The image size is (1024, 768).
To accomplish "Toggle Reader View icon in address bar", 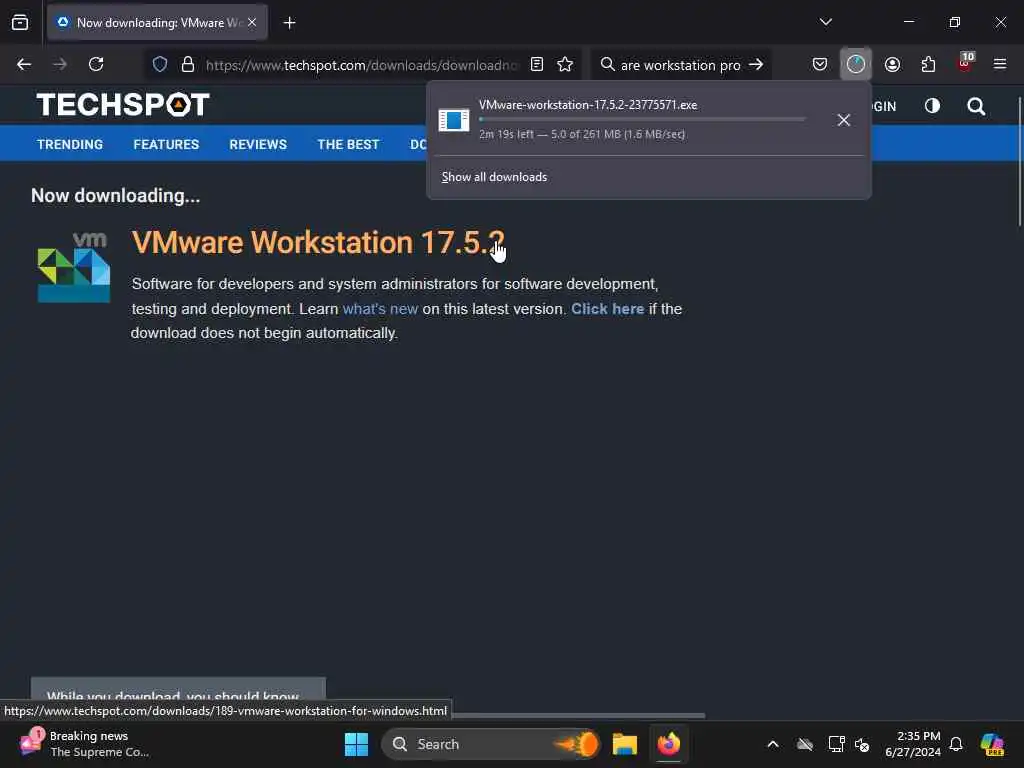I will pyautogui.click(x=537, y=64).
